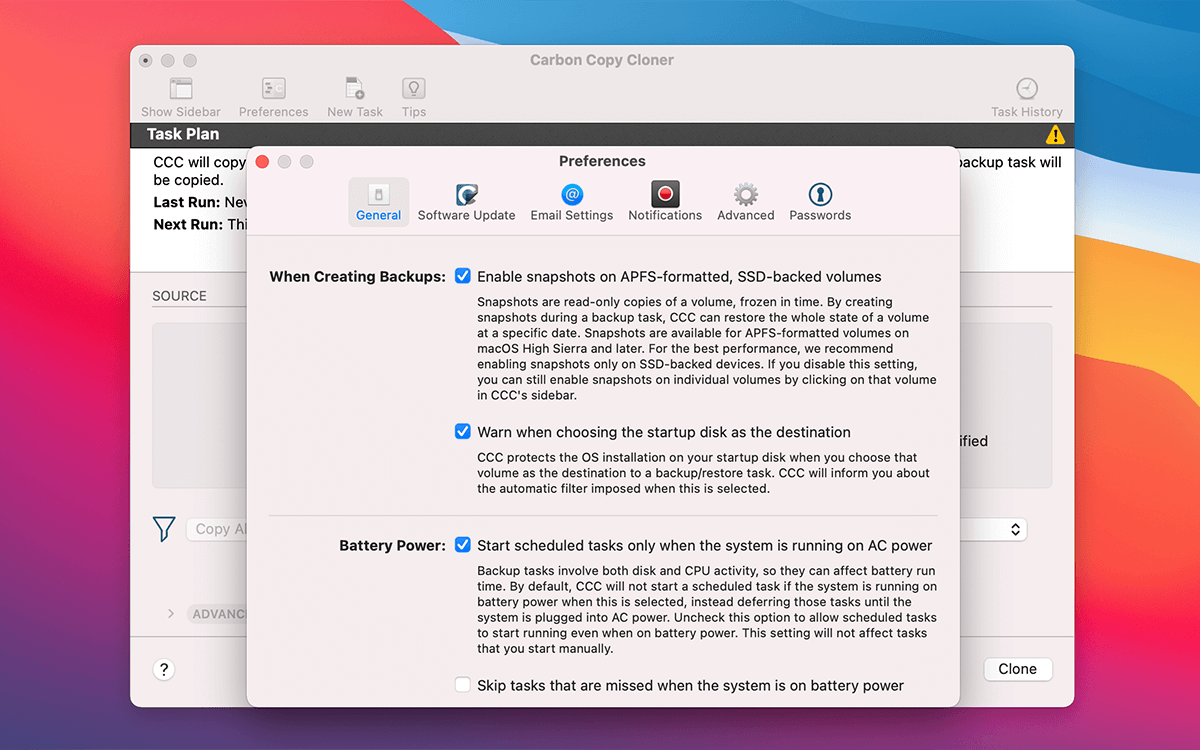
Task: Open the General preferences tab
Action: pyautogui.click(x=378, y=202)
